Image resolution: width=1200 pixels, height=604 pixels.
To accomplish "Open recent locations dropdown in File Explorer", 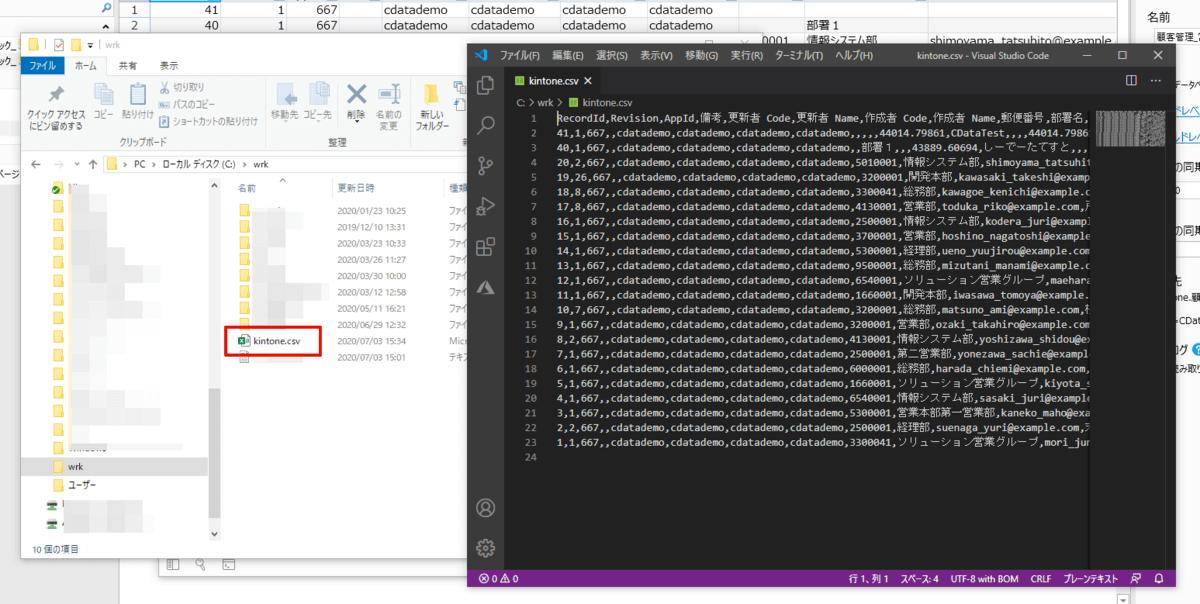I will pos(76,164).
